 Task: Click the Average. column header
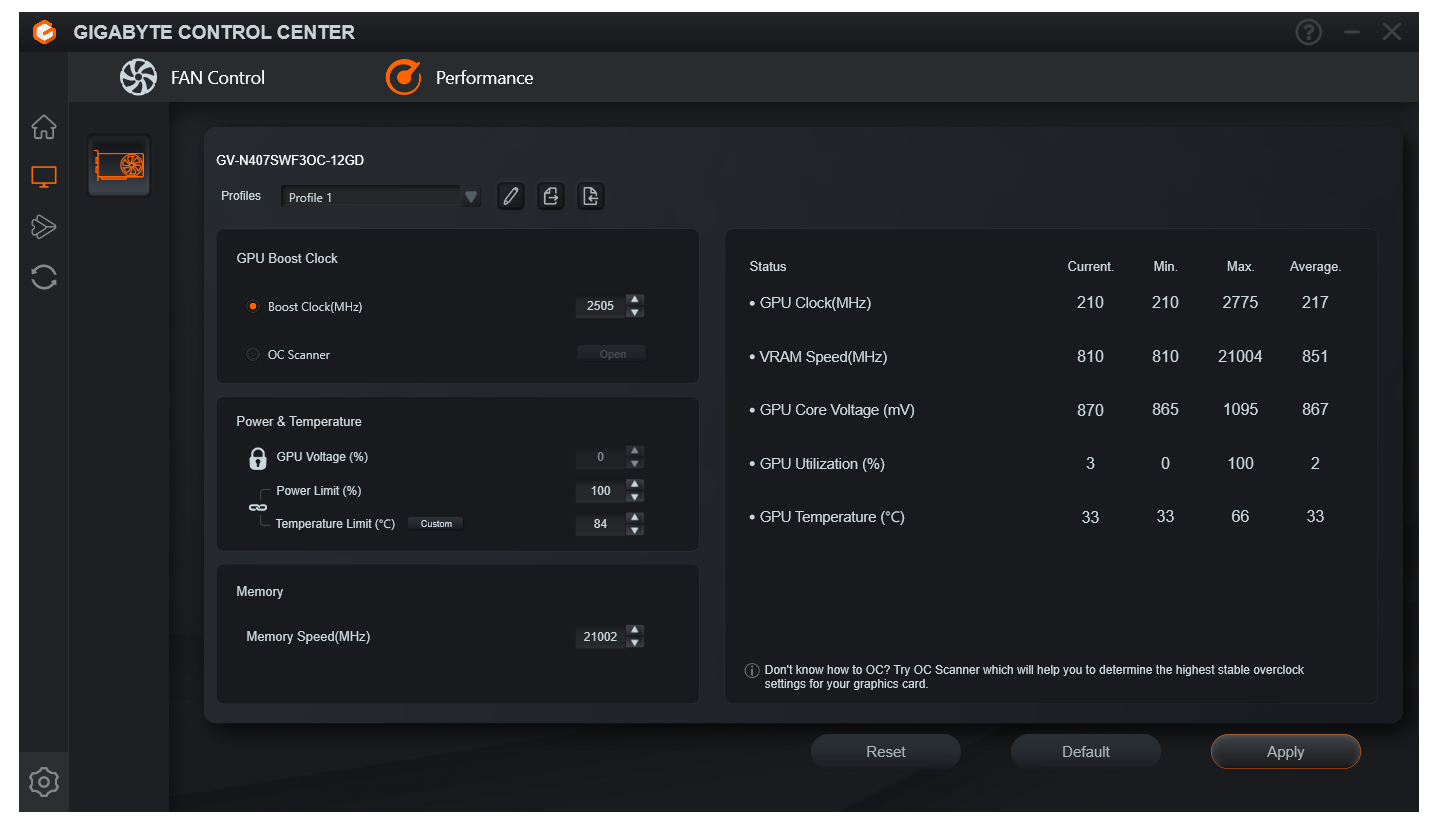point(1315,267)
